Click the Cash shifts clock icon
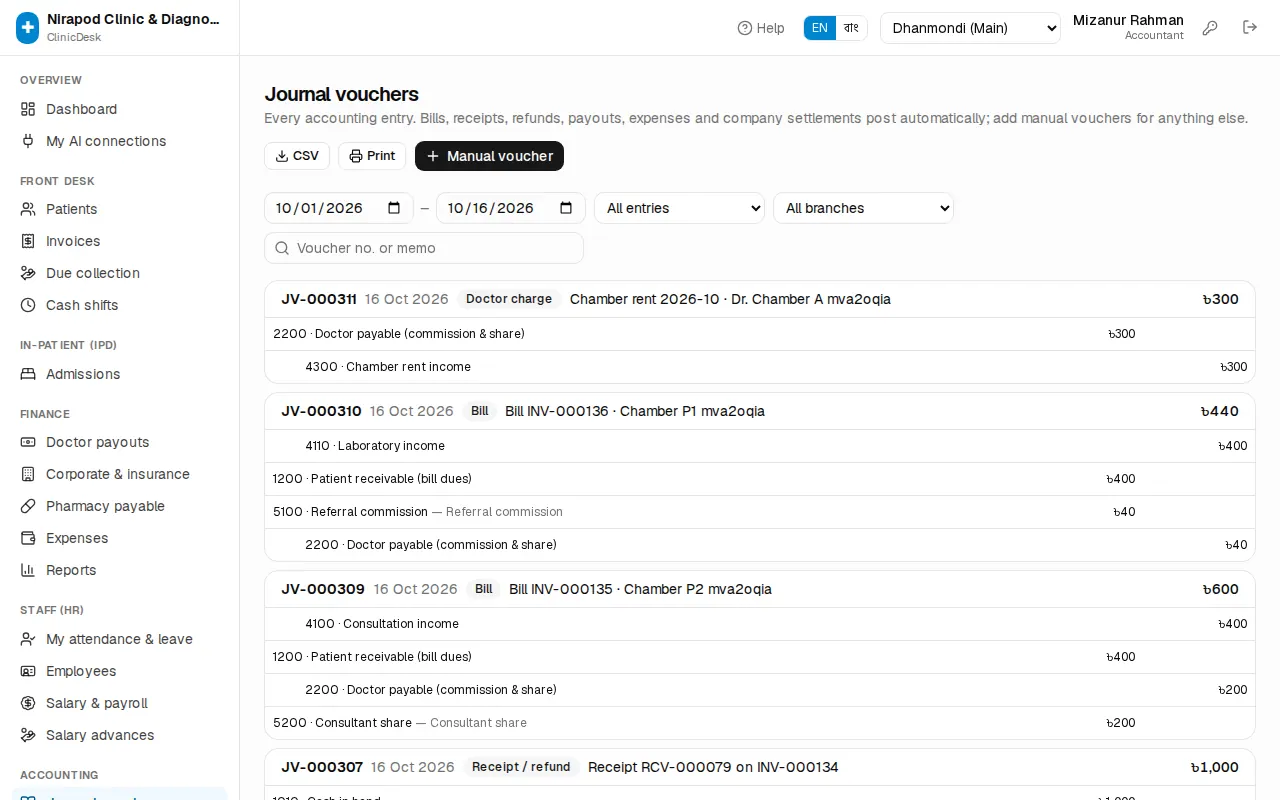This screenshot has width=1280, height=800. [x=28, y=305]
